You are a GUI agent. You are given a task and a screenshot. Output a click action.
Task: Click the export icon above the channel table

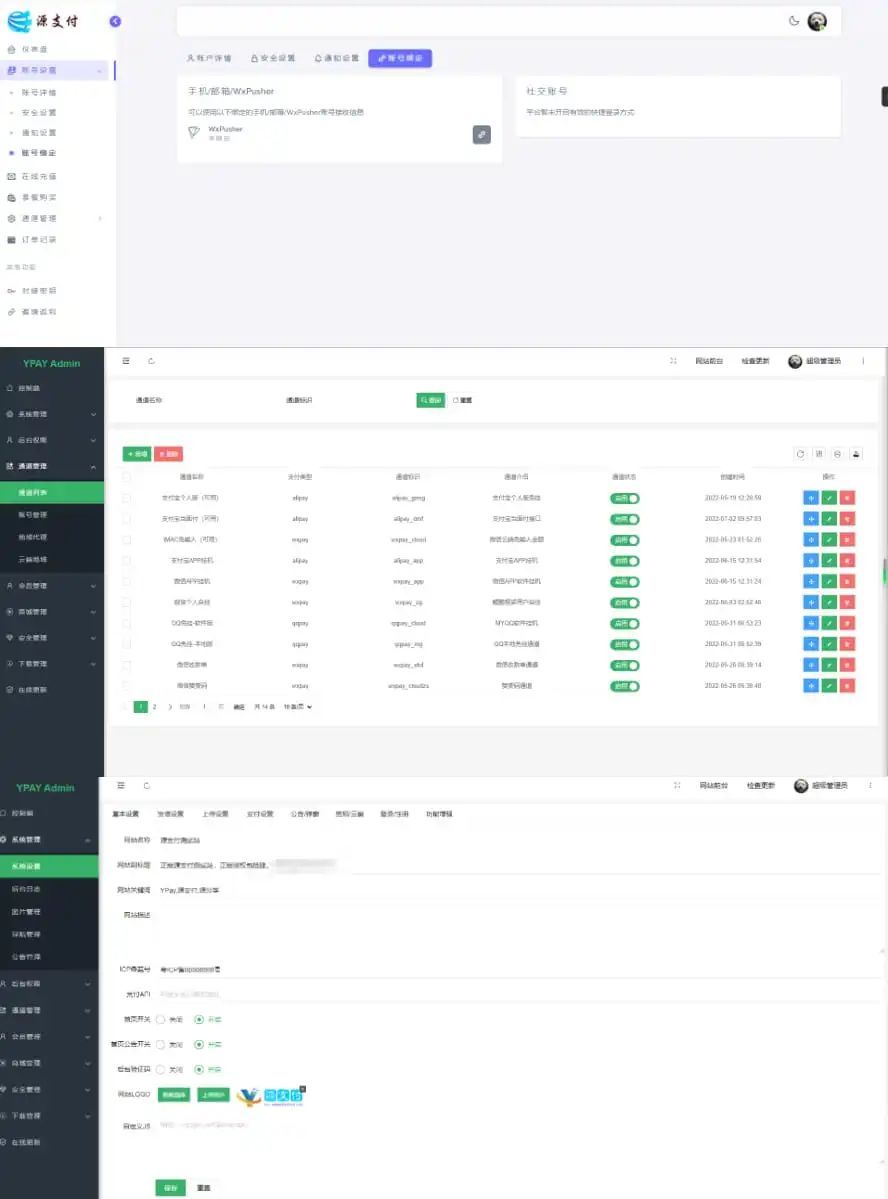[x=856, y=454]
